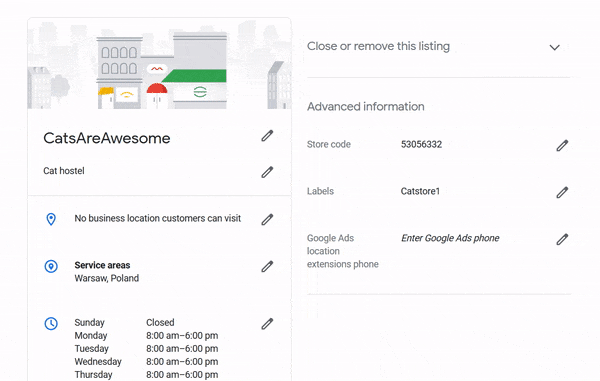This screenshot has height=381, width=600.
Task: Click Google Ads location extensions phone label
Action: (342, 251)
